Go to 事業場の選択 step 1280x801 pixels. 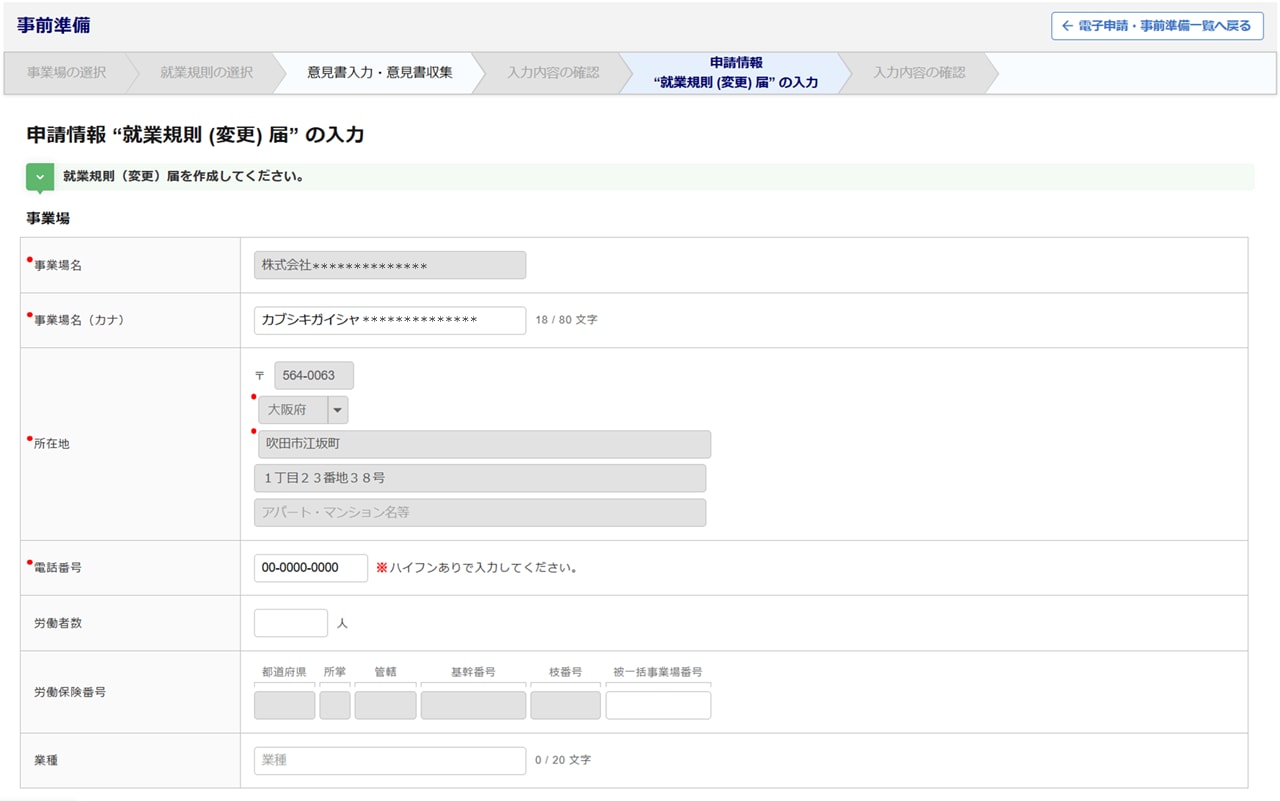tap(66, 73)
